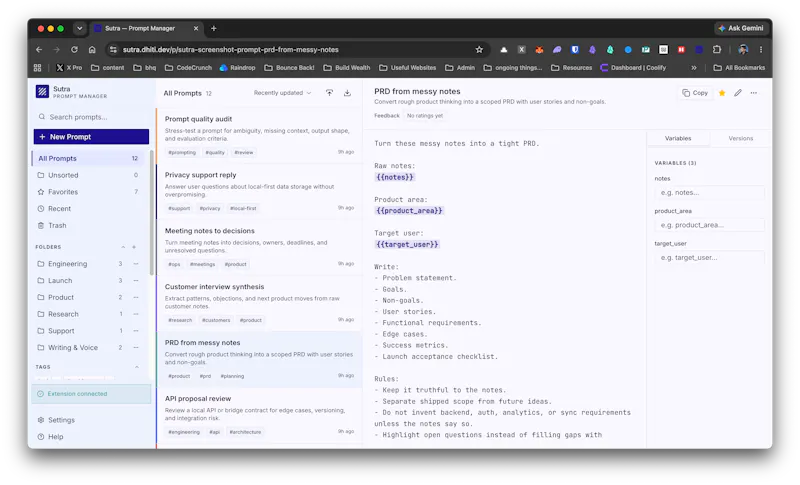Screen dimensions: 800x485
Task: Open Writing & Voice folder's options menu
Action: [x=136, y=348]
